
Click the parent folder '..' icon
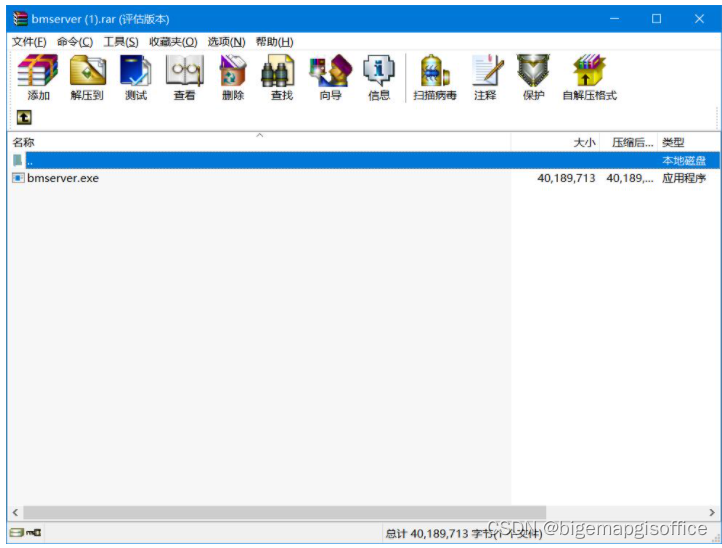17,160
